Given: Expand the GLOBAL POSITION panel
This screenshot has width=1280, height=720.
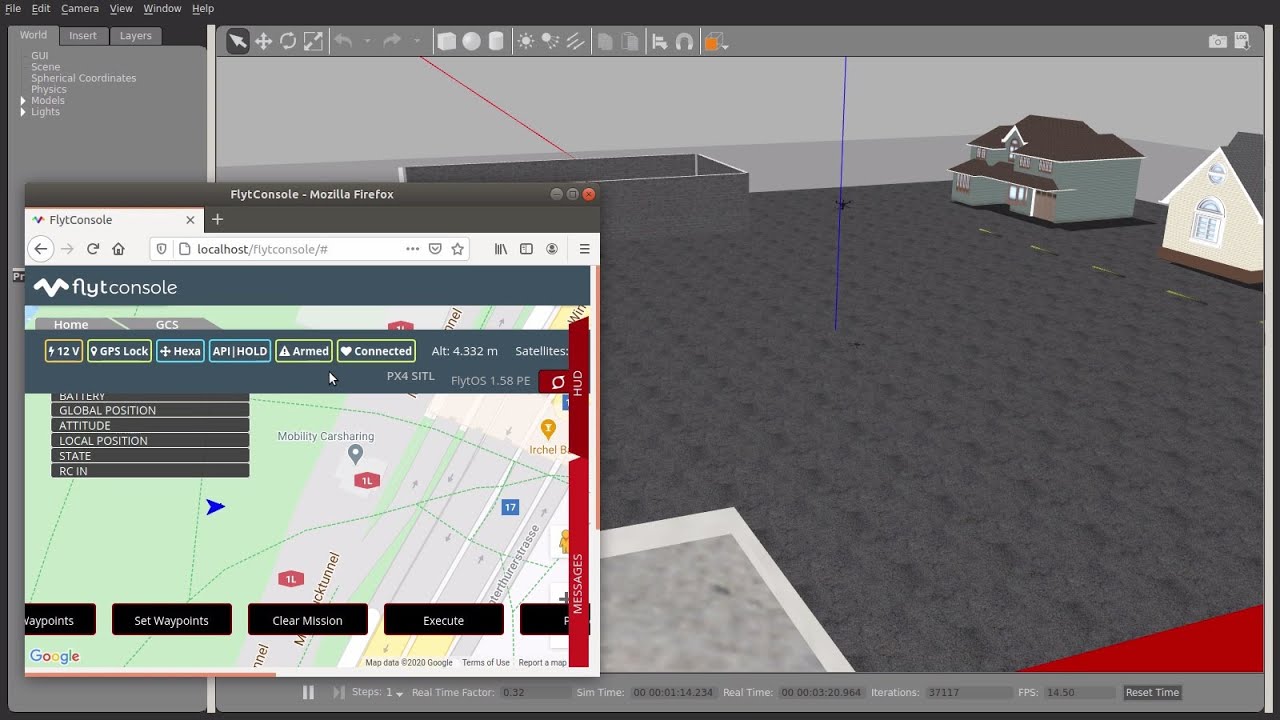Looking at the screenshot, I should click(150, 410).
